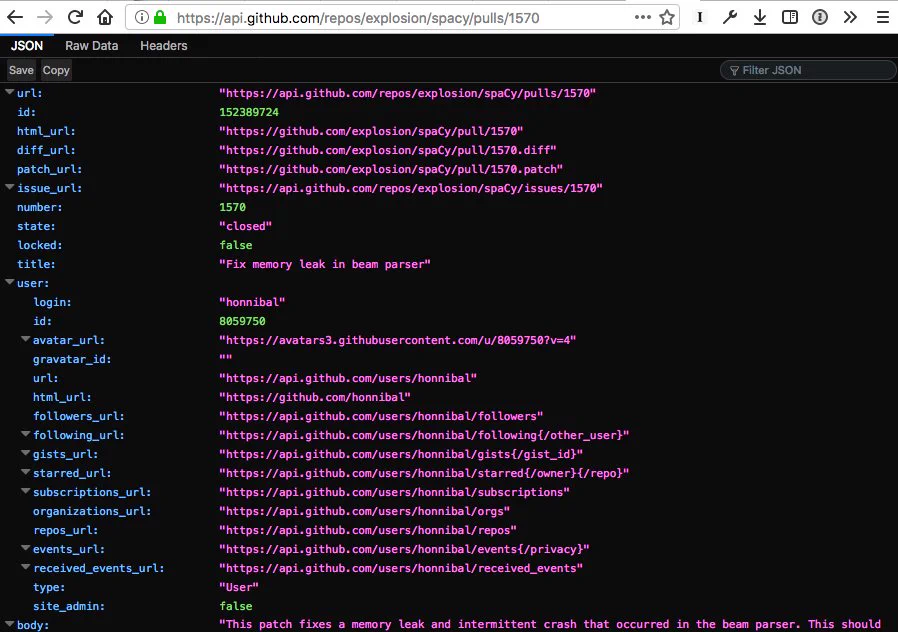
Task: Open page actions three-dot menu
Action: pyautogui.click(x=643, y=17)
